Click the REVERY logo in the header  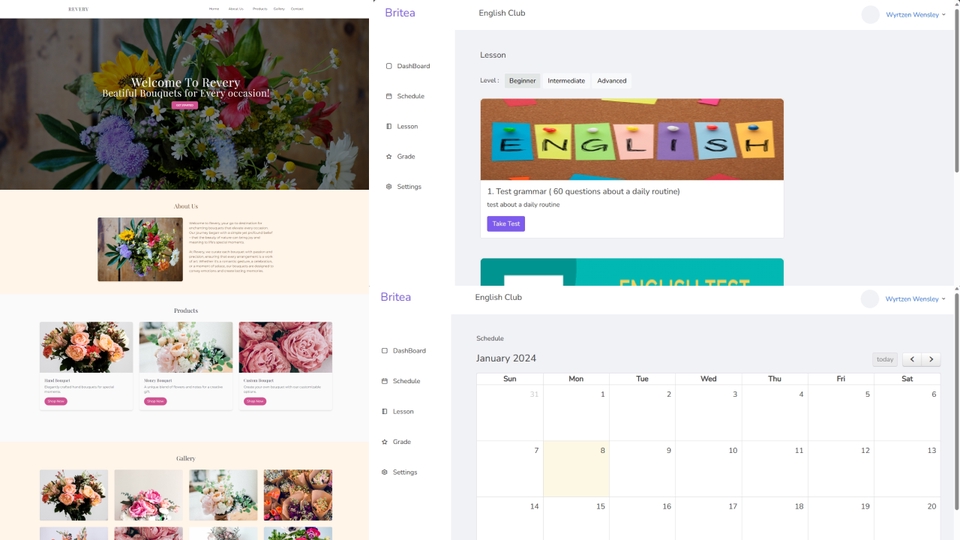(x=78, y=9)
